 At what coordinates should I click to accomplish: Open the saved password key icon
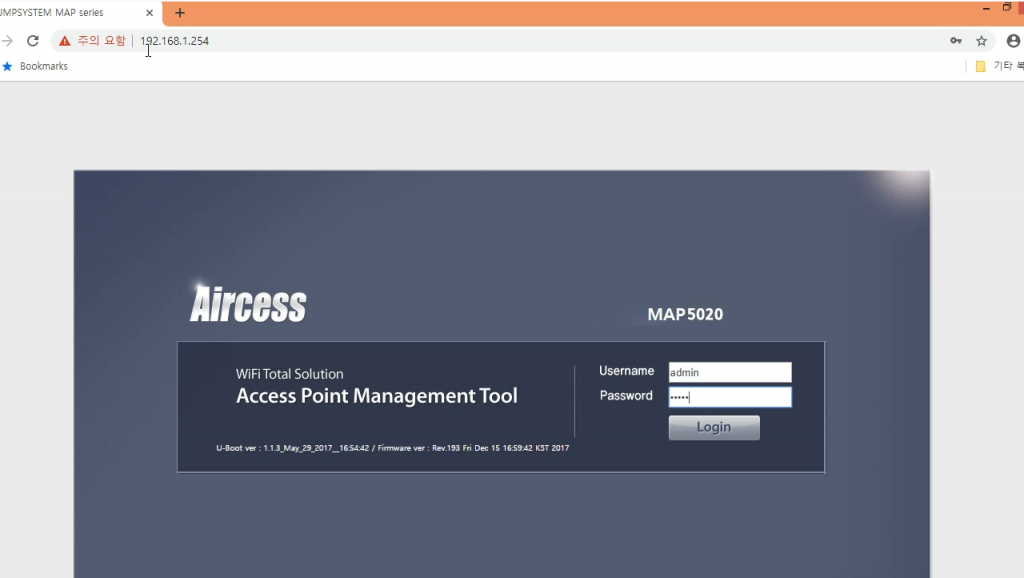coord(956,40)
